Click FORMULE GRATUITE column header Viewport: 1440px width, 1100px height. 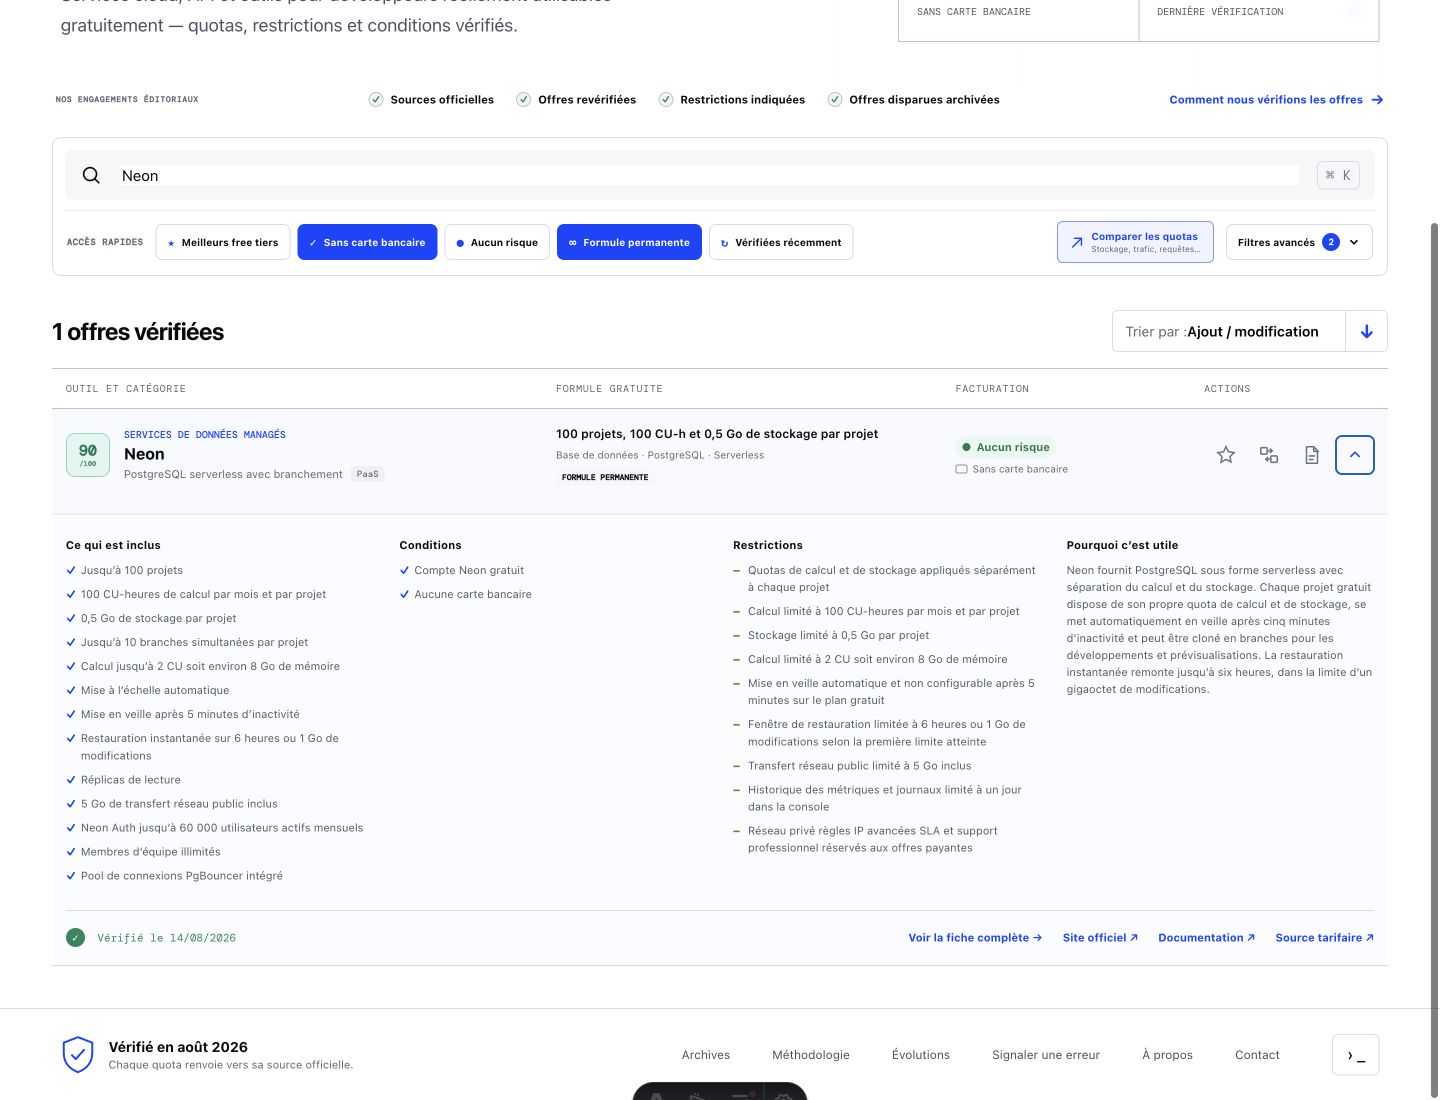tap(609, 389)
